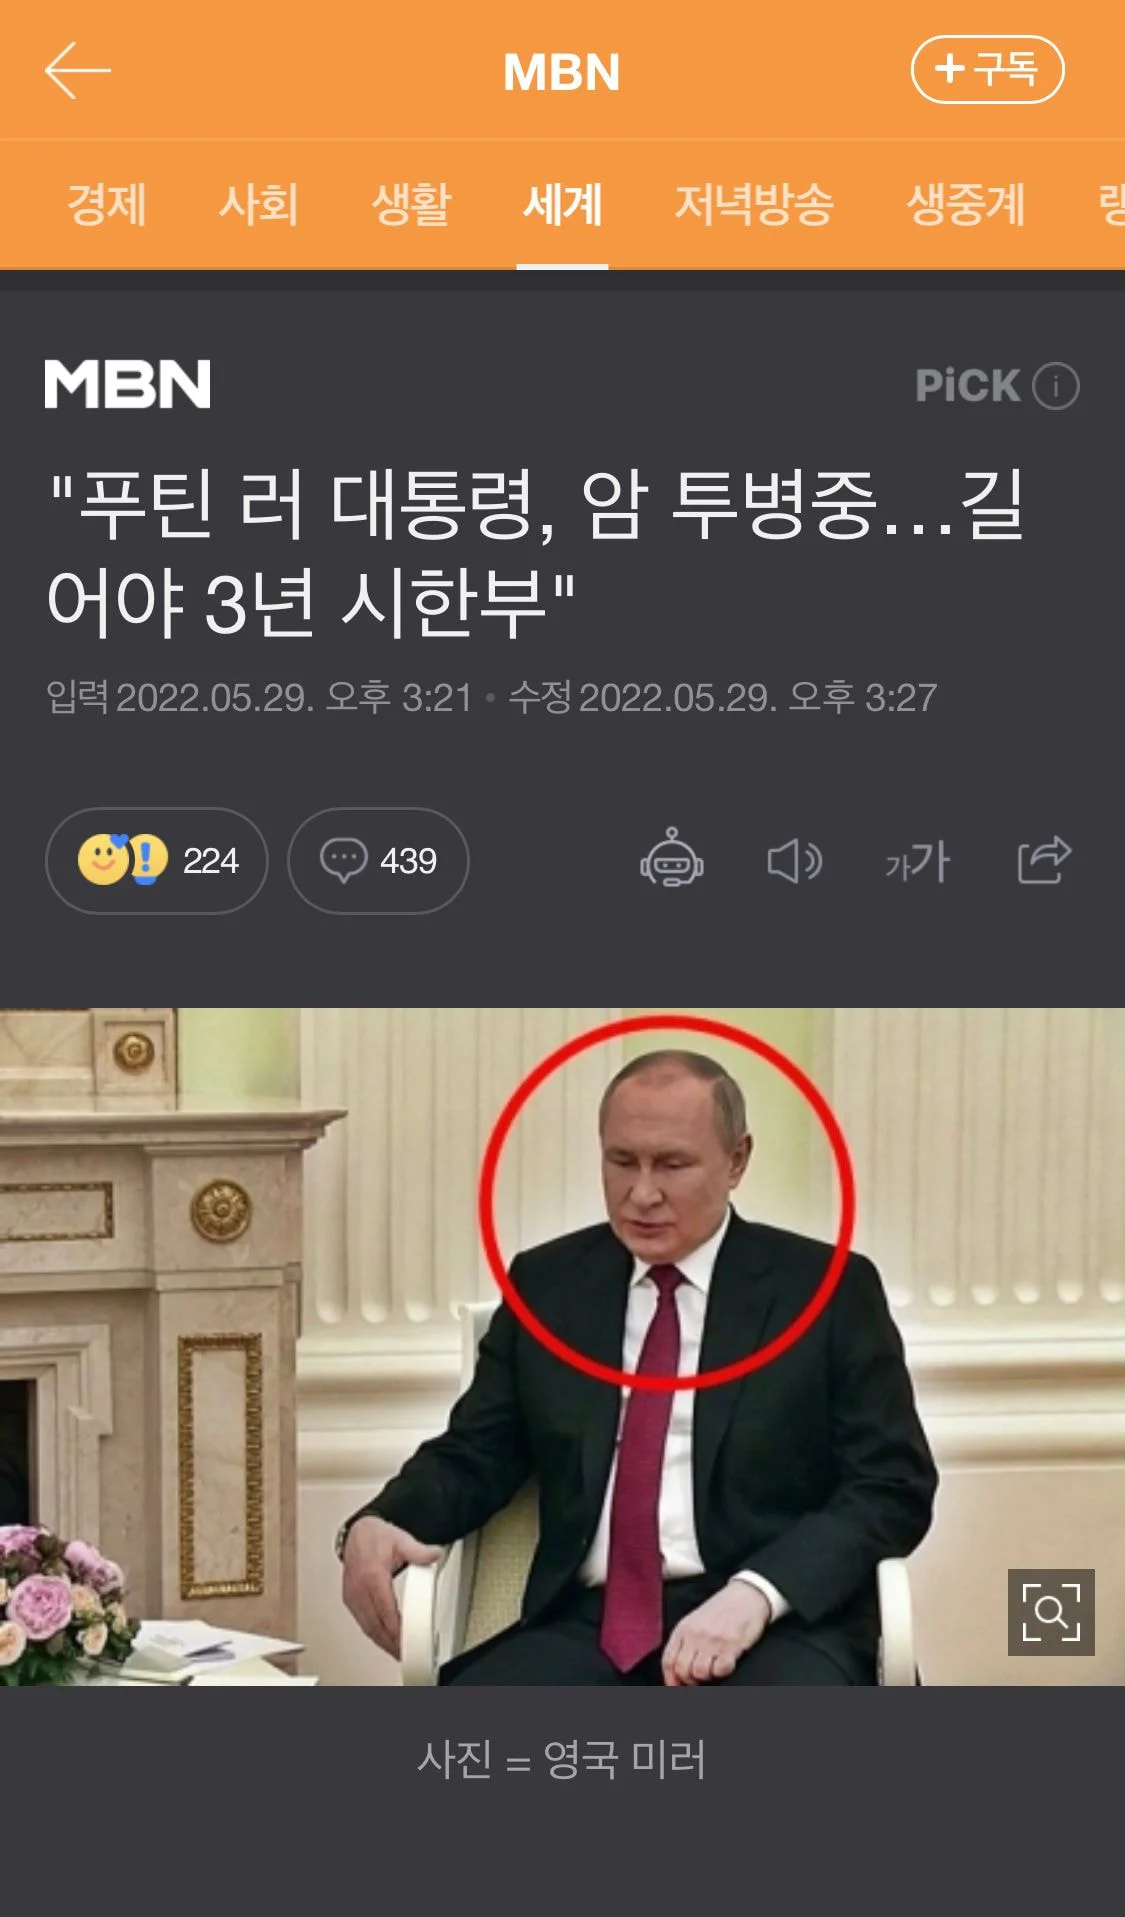Open the AI summary robot icon

pos(672,858)
